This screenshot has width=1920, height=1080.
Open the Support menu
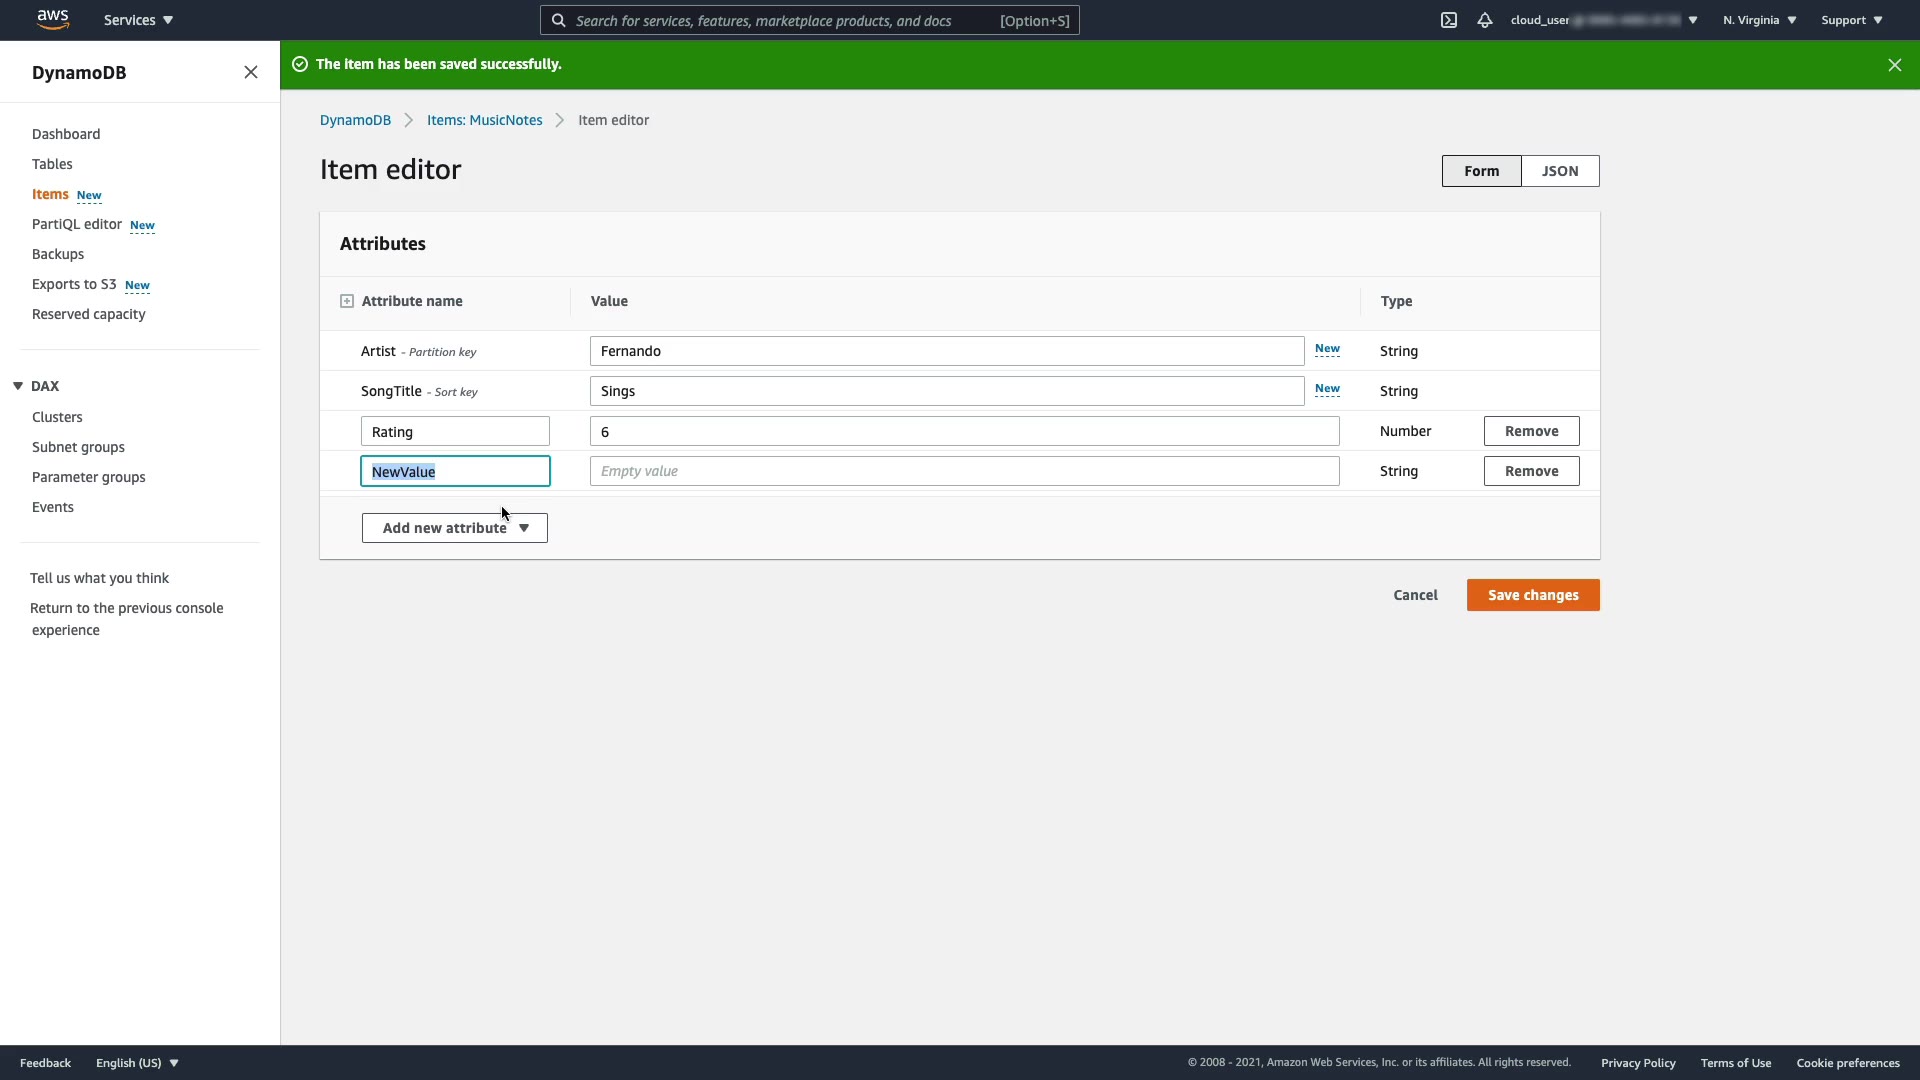coord(1852,20)
